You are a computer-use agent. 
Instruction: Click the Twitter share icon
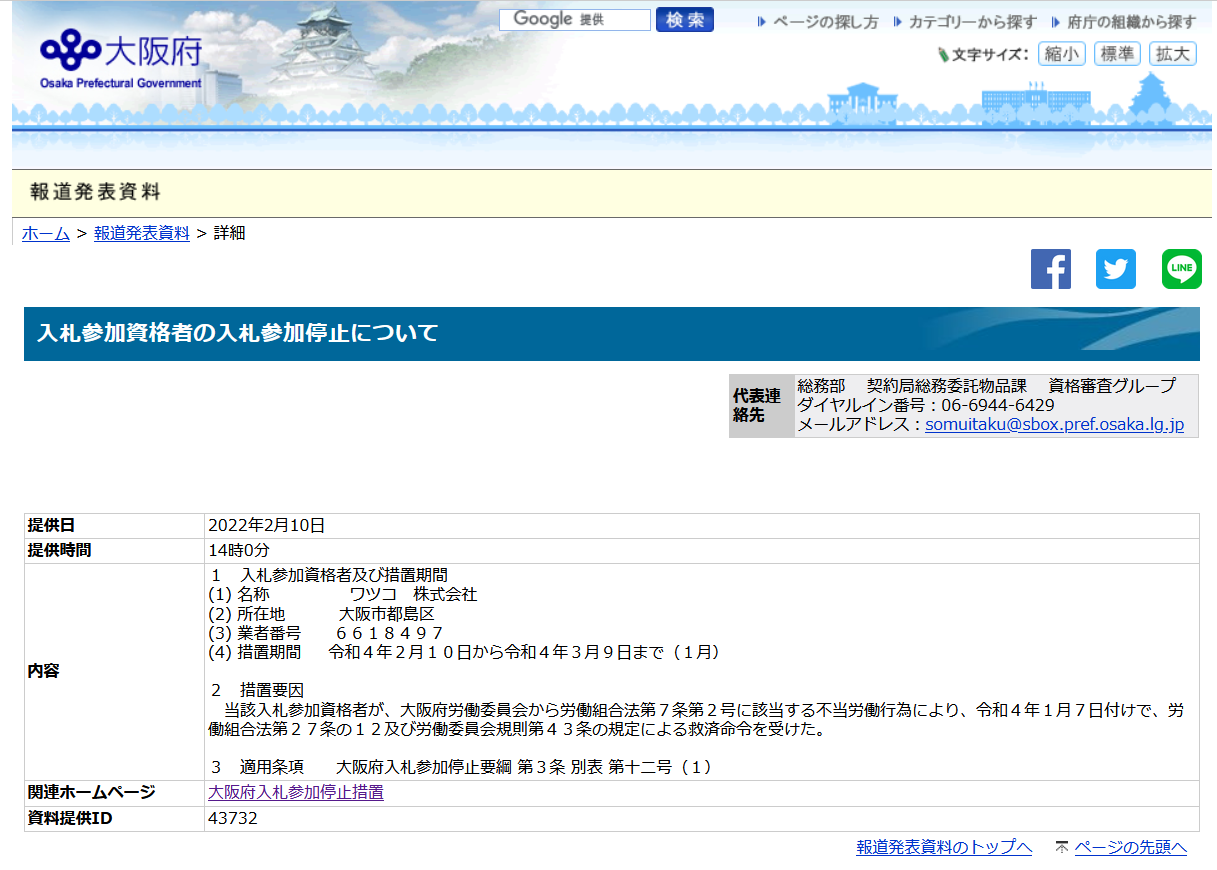[x=1115, y=269]
